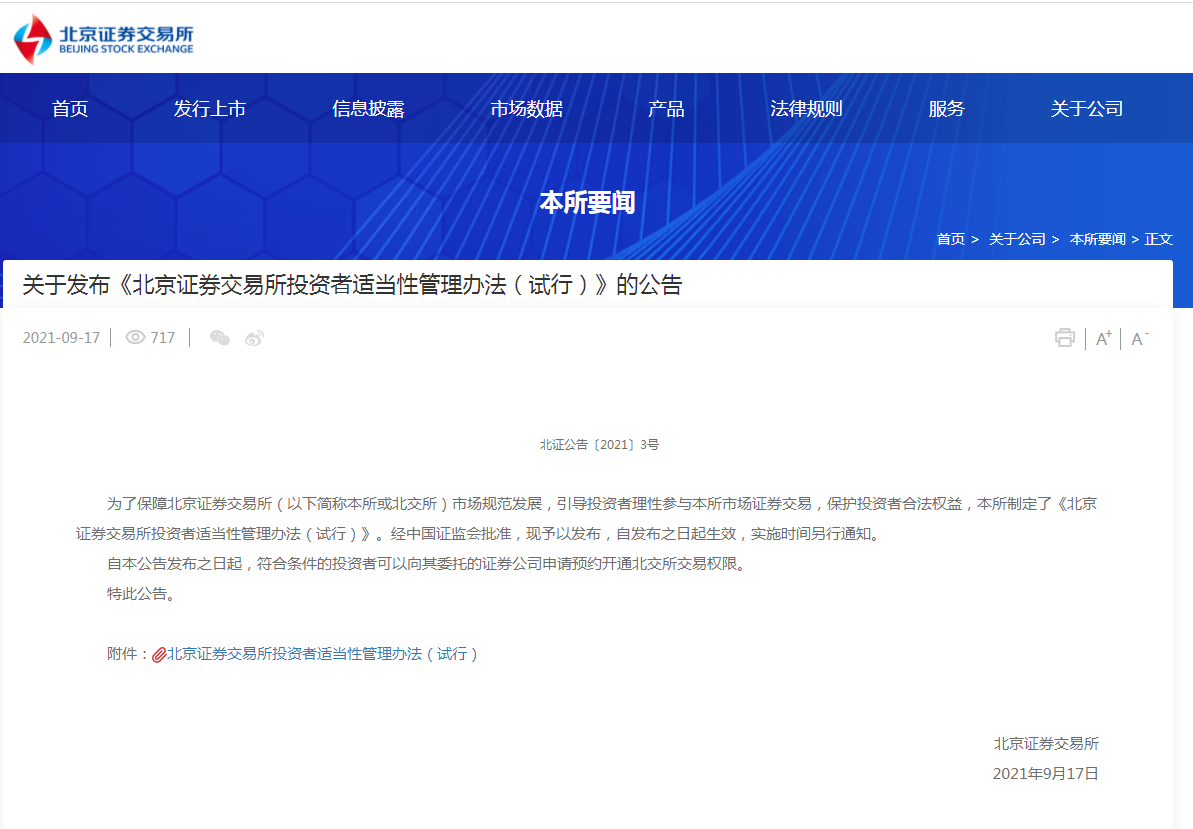Image resolution: width=1193 pixels, height=829 pixels.
Task: Click 正文 in the breadcrumb
Action: coord(1159,239)
